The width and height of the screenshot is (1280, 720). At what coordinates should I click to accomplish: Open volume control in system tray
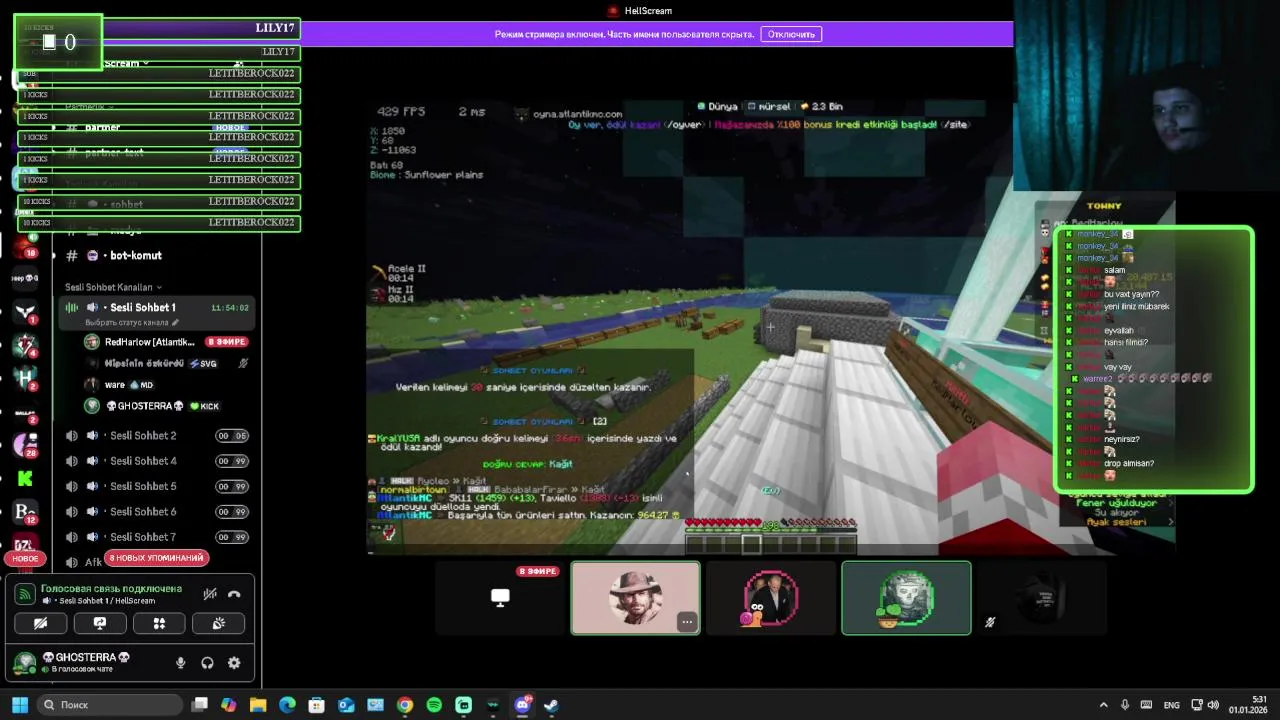click(x=1213, y=705)
